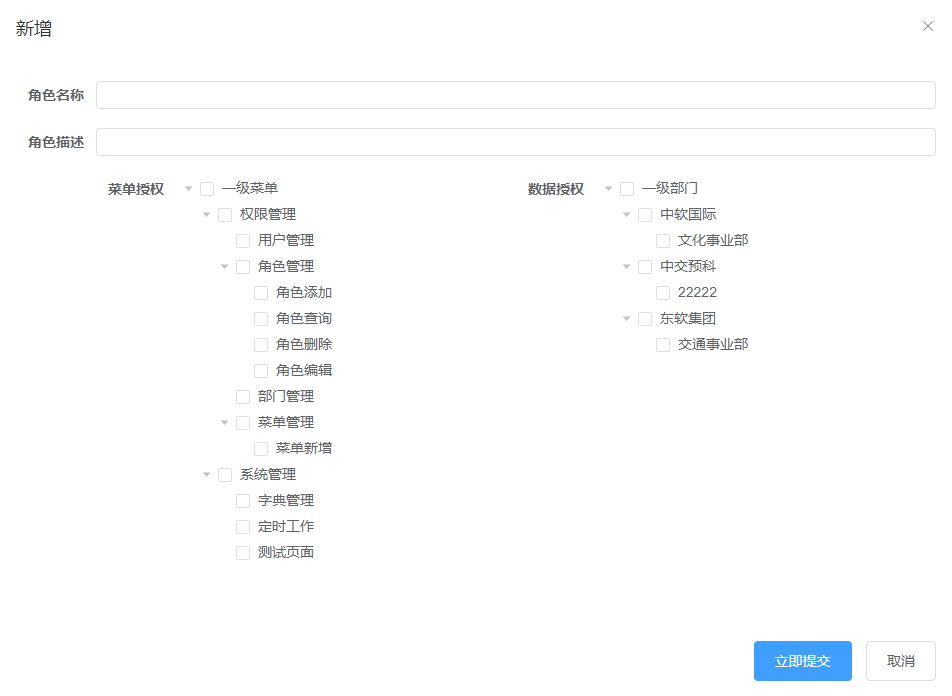Screen dimensions: 952x696
Task: Check the 字典管理 checkbox
Action: [242, 500]
